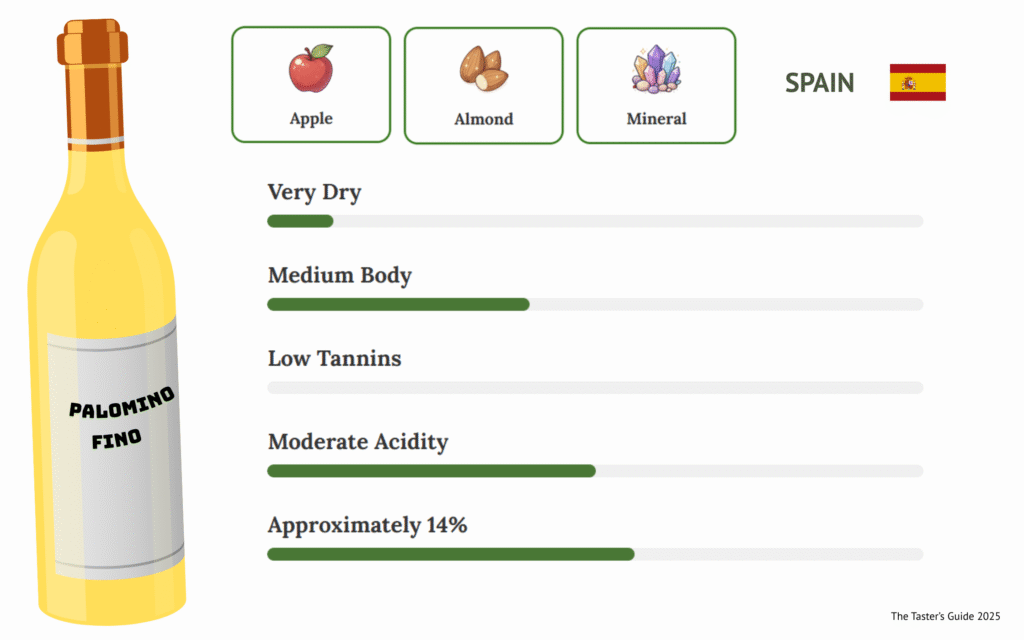Select the Mineral flavor card label
Screen dimensions: 1024x640
coord(656,119)
